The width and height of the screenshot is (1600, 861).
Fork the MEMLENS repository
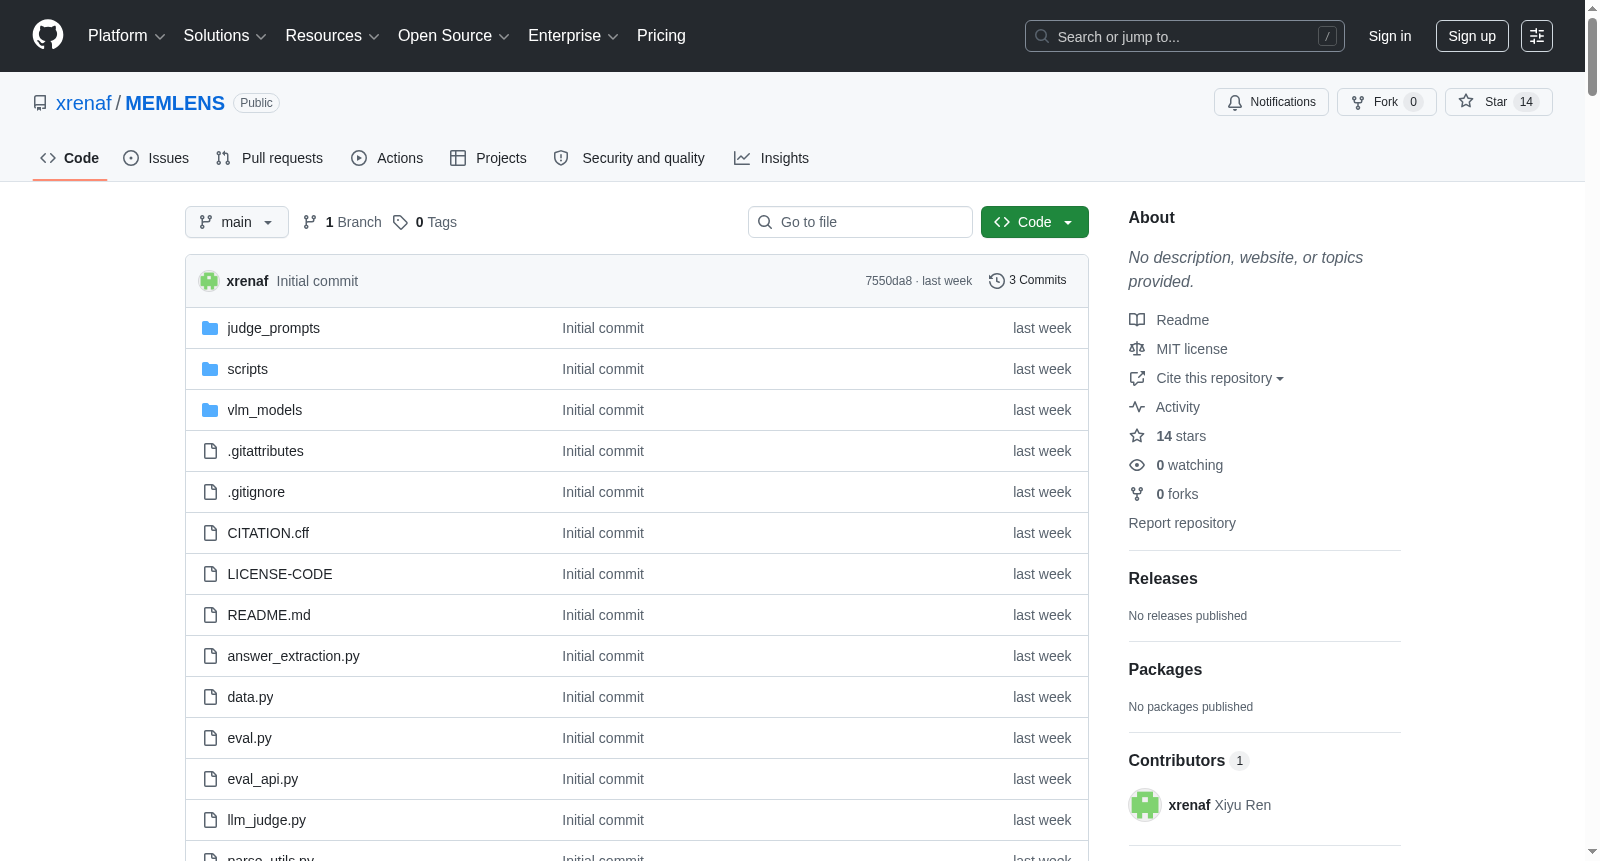[1386, 102]
